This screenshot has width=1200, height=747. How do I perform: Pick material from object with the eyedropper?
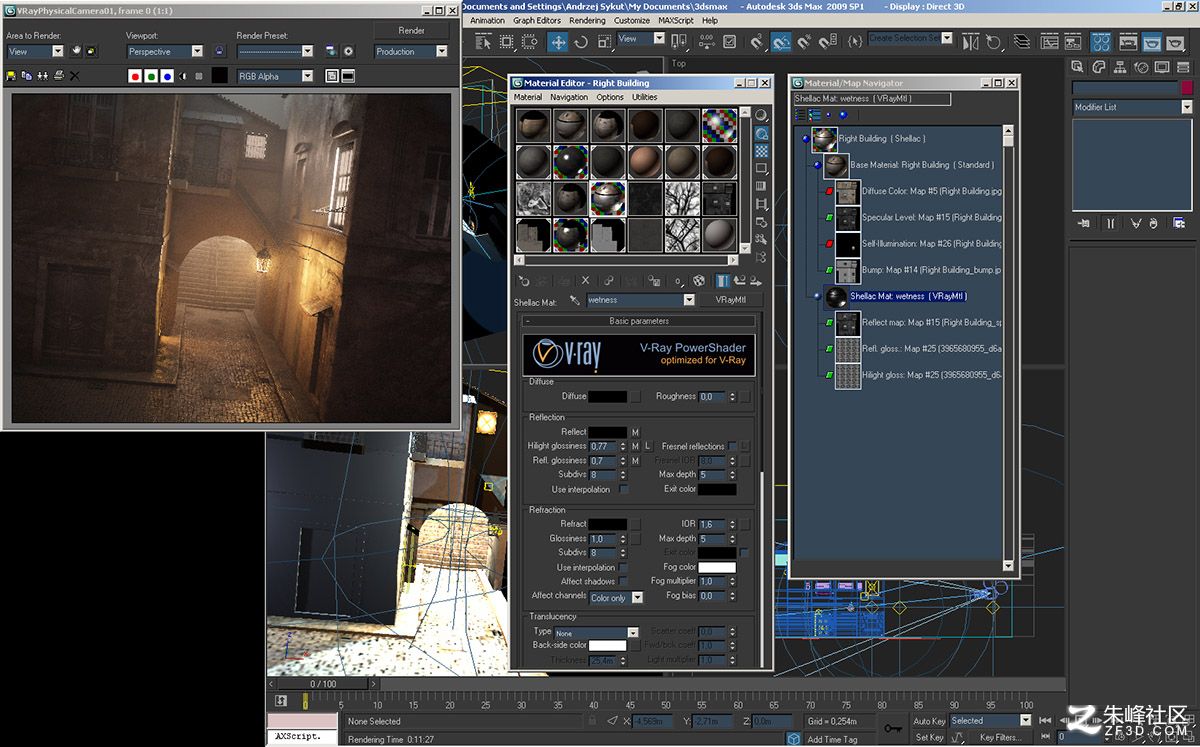click(575, 300)
